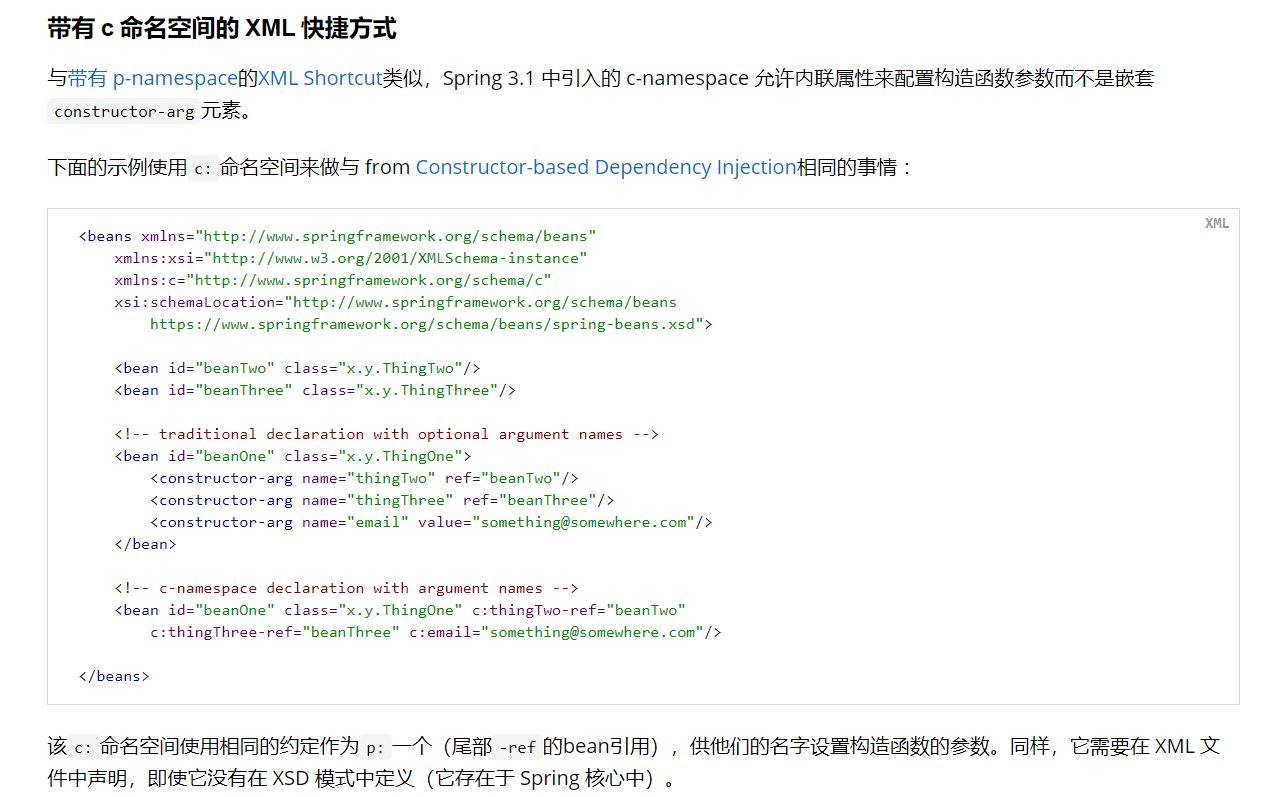
Task: Open the "XML Shortcut" link
Action: click(x=321, y=78)
